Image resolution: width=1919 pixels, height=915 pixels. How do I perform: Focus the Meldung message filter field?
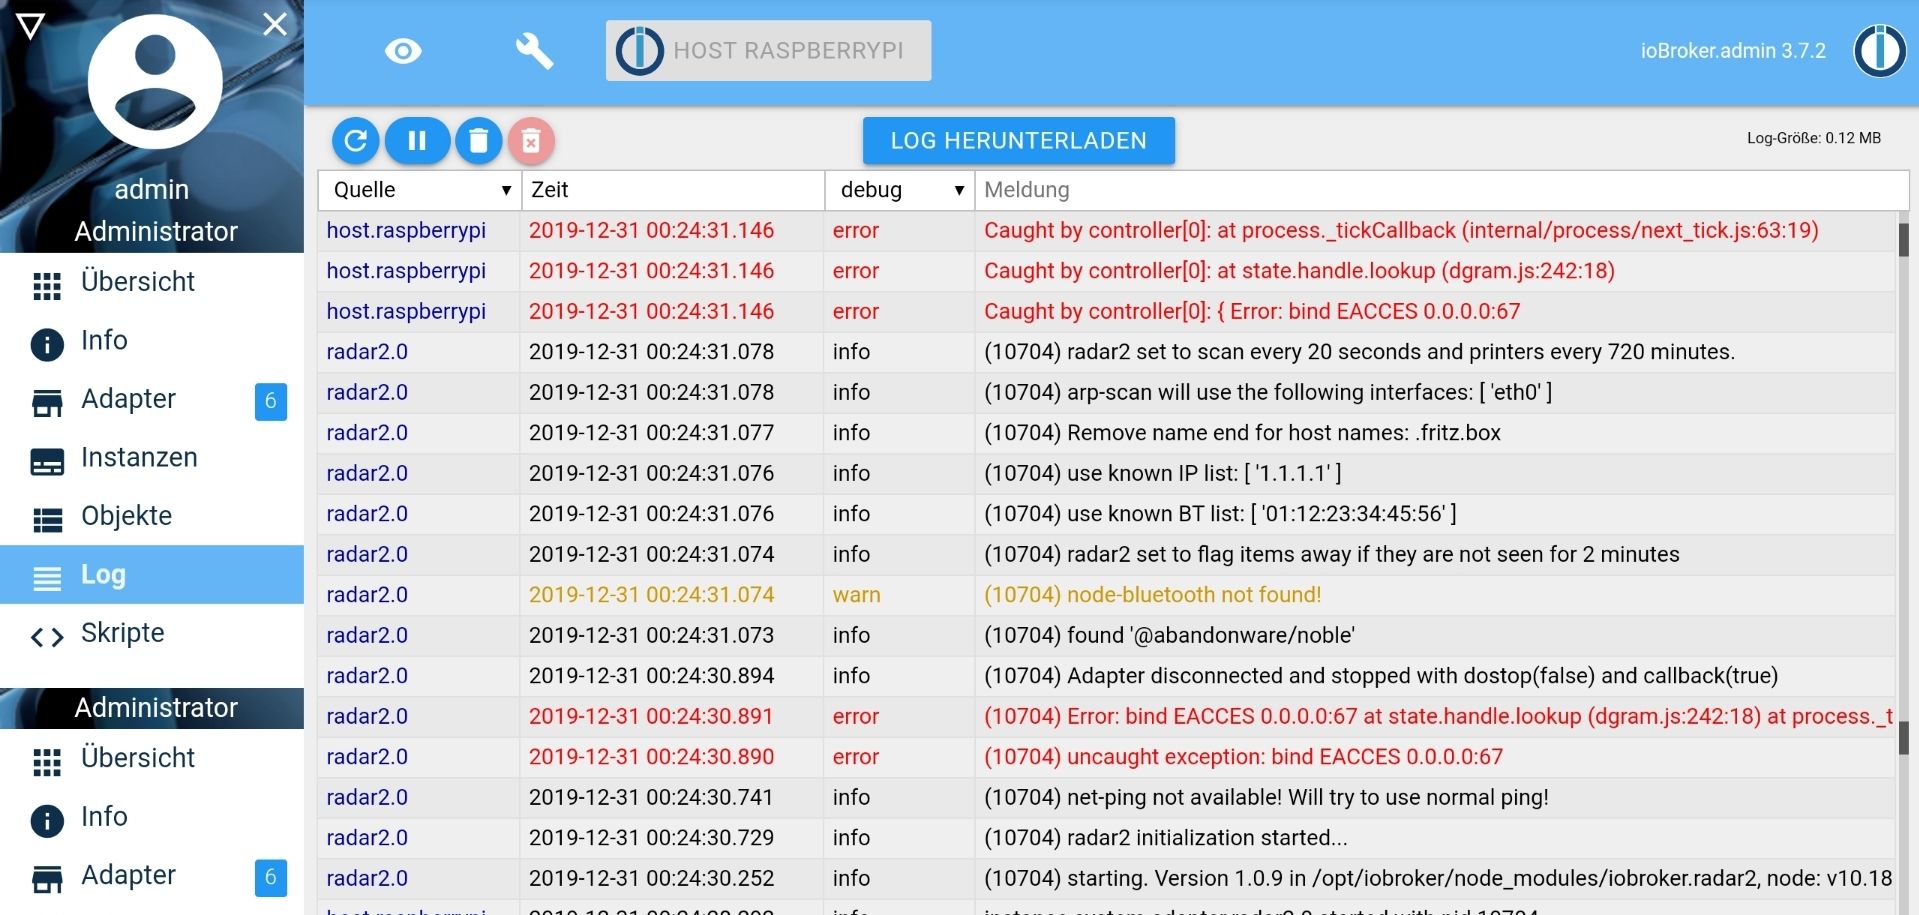point(1442,190)
